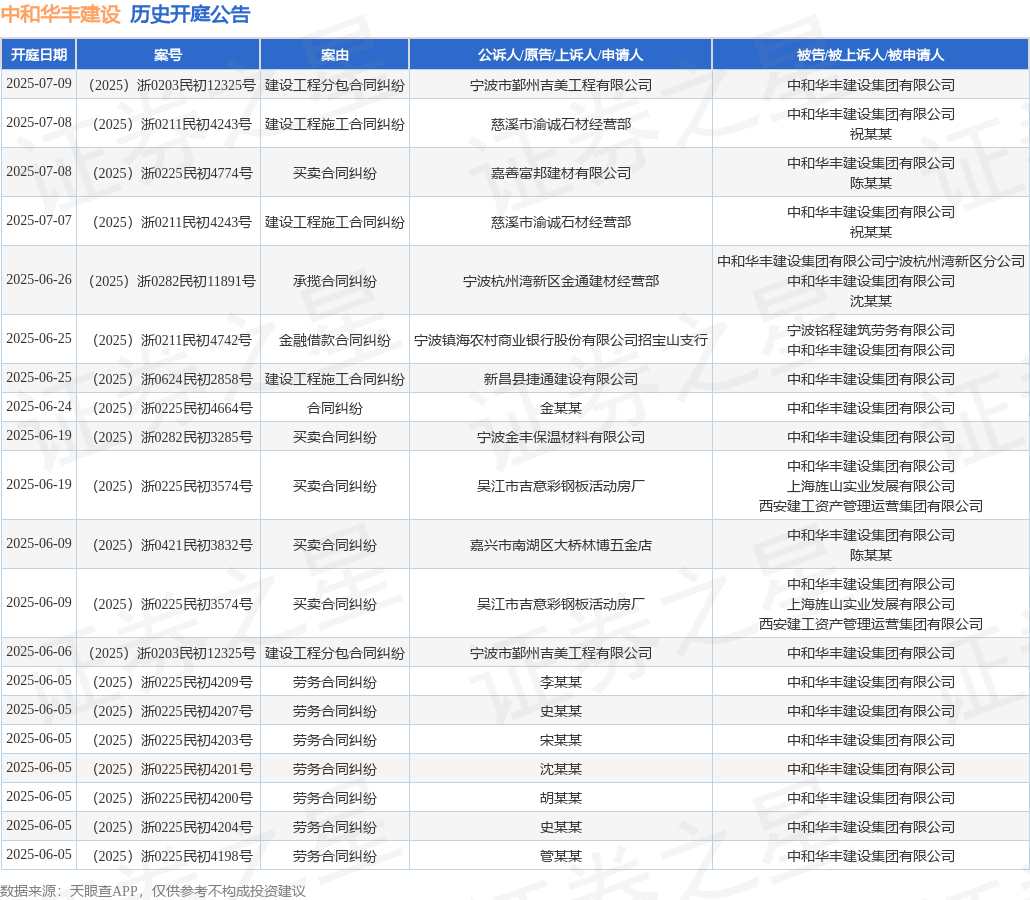Click defendant 中和华丰建设集团有限公司宁波杭州湾新区分公司
1030x900 pixels.
tap(870, 261)
